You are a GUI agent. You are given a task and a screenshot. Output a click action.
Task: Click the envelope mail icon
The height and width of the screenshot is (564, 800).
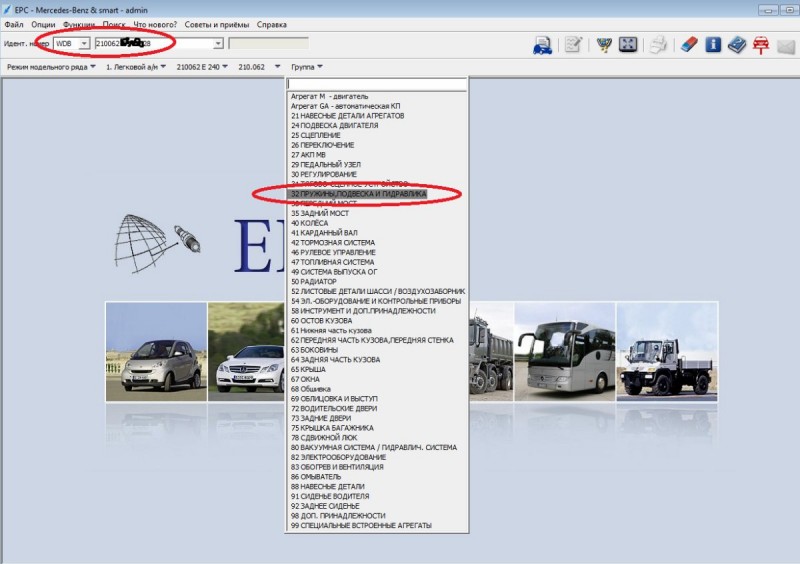pyautogui.click(x=786, y=46)
